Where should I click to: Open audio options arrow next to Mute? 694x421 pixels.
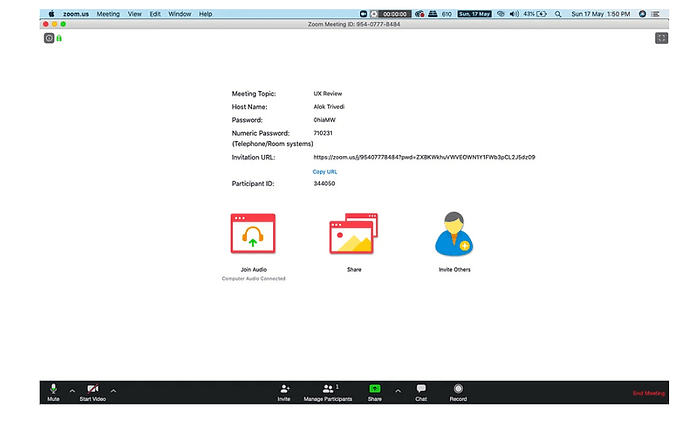pos(72,391)
